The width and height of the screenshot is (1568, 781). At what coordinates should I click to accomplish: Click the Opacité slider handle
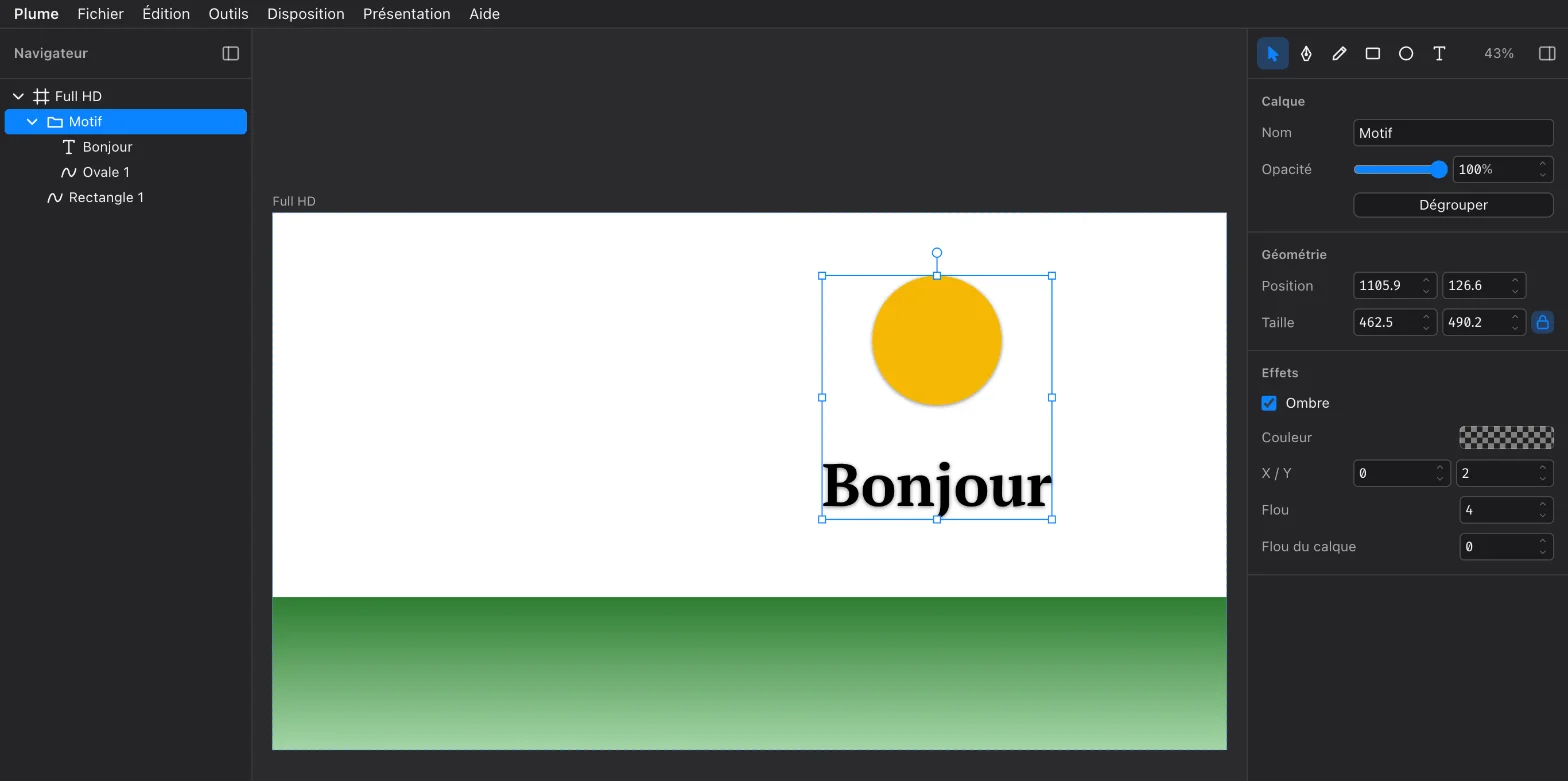[1439, 170]
